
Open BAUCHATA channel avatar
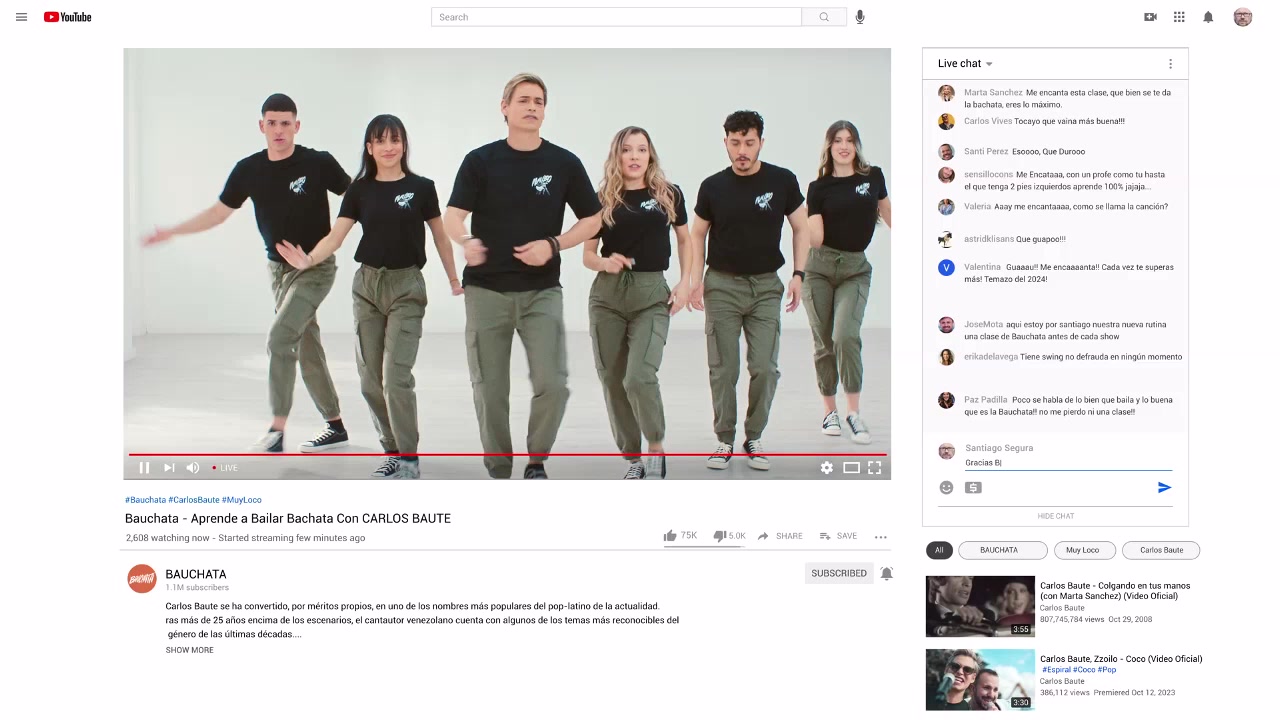pyautogui.click(x=142, y=578)
